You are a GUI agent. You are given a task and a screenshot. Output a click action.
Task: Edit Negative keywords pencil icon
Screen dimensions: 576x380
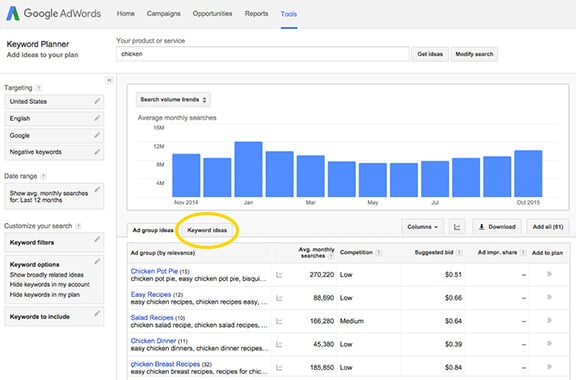(97, 151)
